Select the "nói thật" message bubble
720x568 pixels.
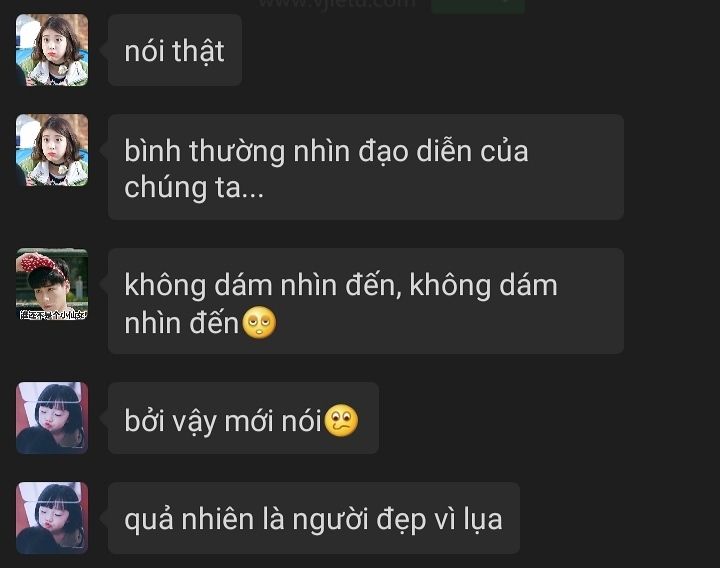coord(175,50)
